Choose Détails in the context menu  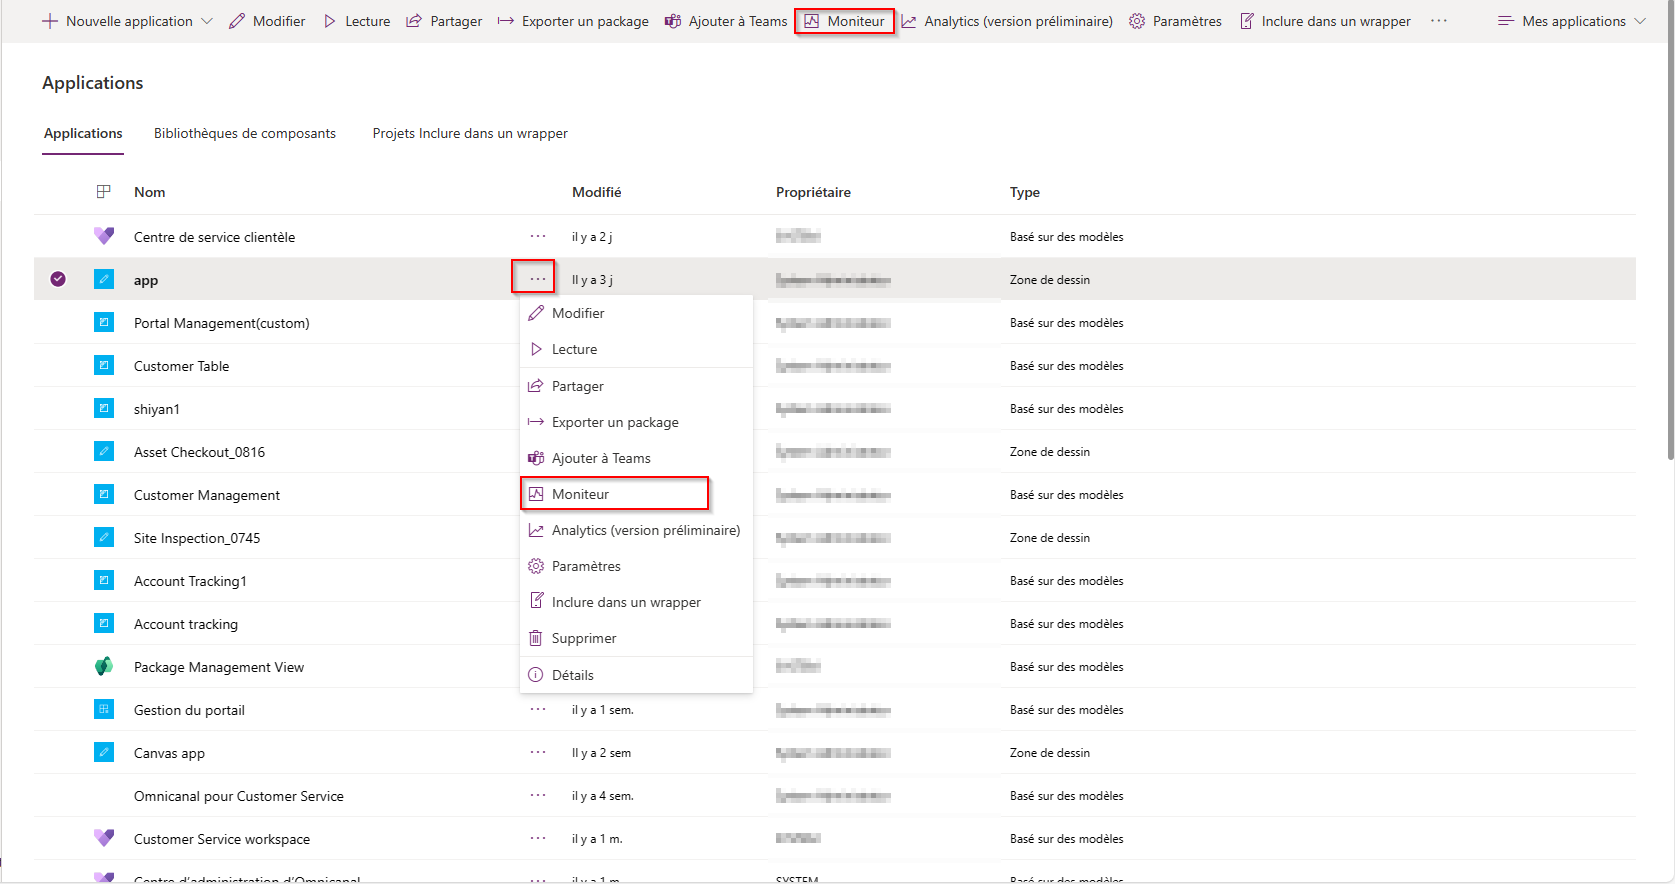636,675
